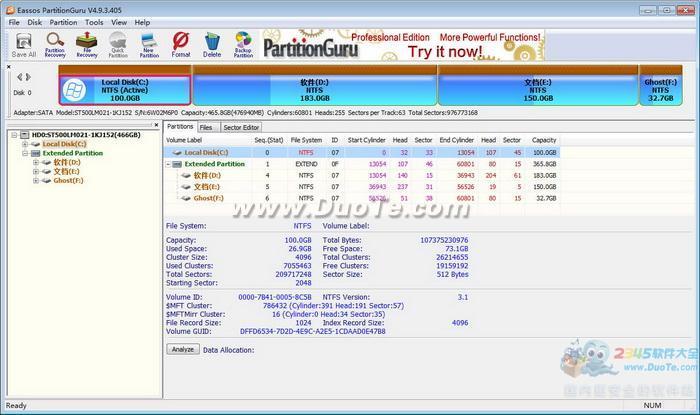The width and height of the screenshot is (700, 415).
Task: Switch to the Partitions tab
Action: pos(180,127)
